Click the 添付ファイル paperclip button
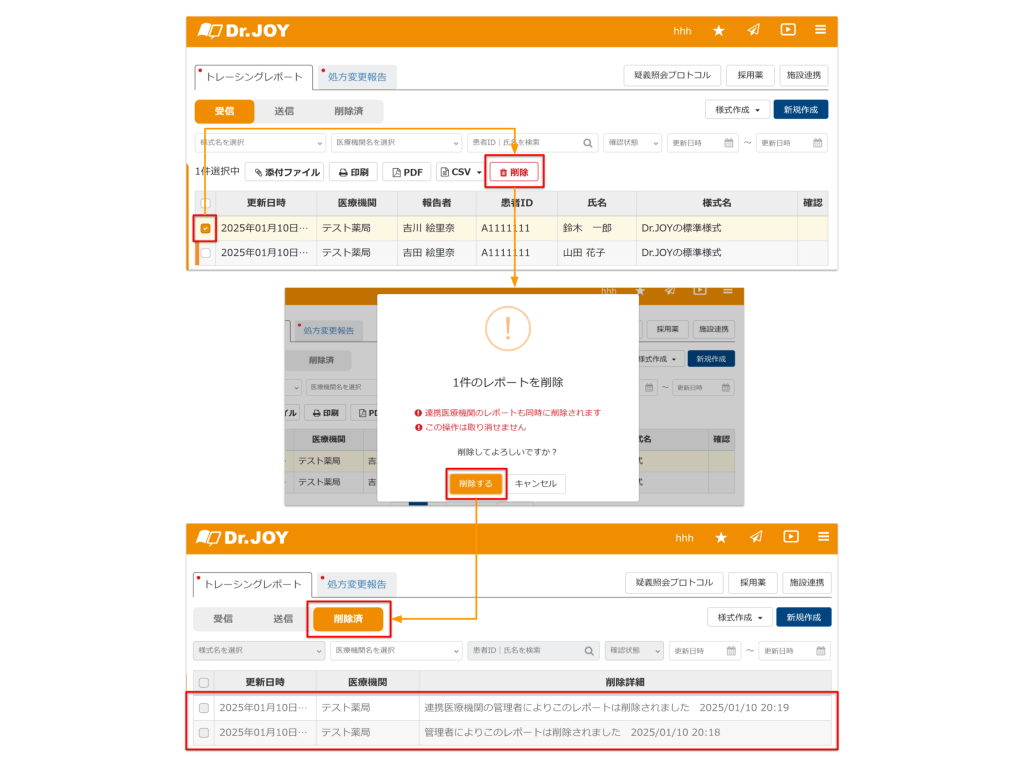1024x768 pixels. 285,172
